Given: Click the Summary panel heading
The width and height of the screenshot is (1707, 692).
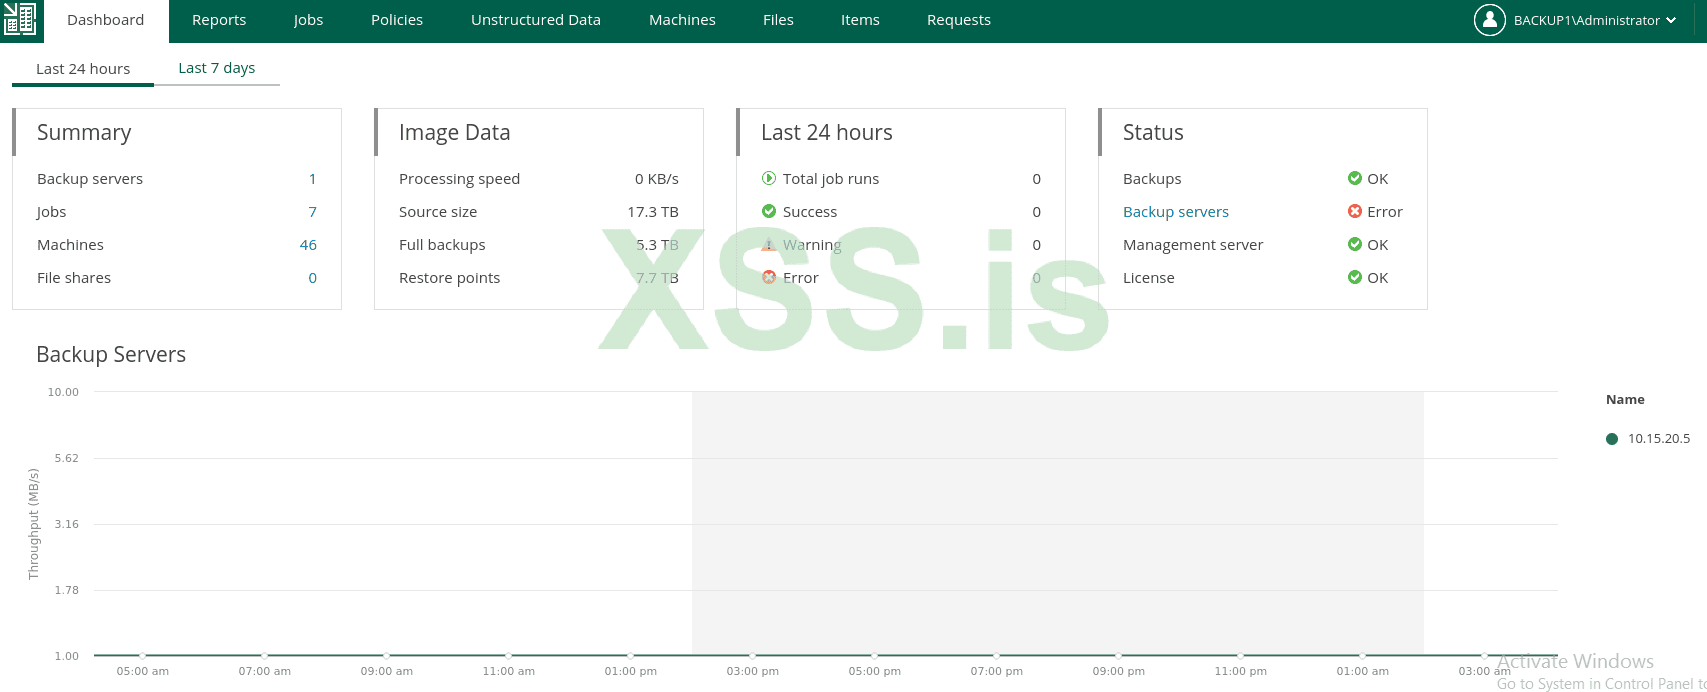Looking at the screenshot, I should (84, 133).
